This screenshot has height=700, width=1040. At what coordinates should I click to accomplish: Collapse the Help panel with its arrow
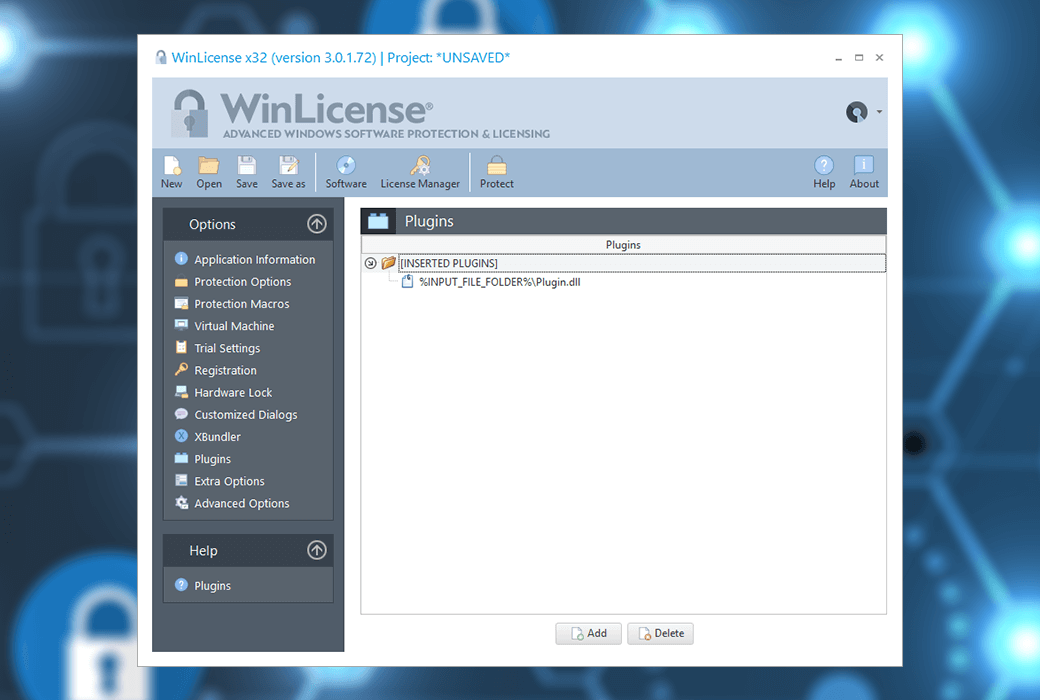(317, 550)
